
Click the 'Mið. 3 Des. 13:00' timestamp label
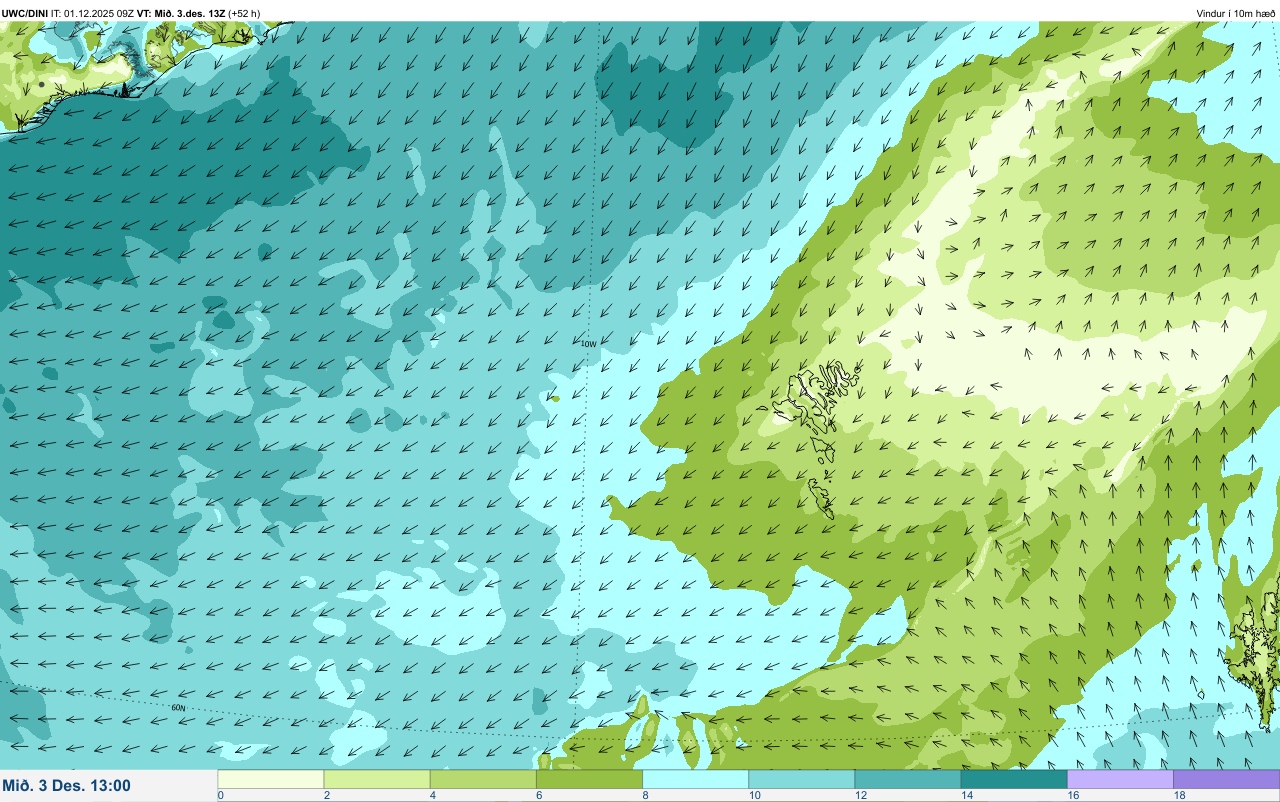67,785
